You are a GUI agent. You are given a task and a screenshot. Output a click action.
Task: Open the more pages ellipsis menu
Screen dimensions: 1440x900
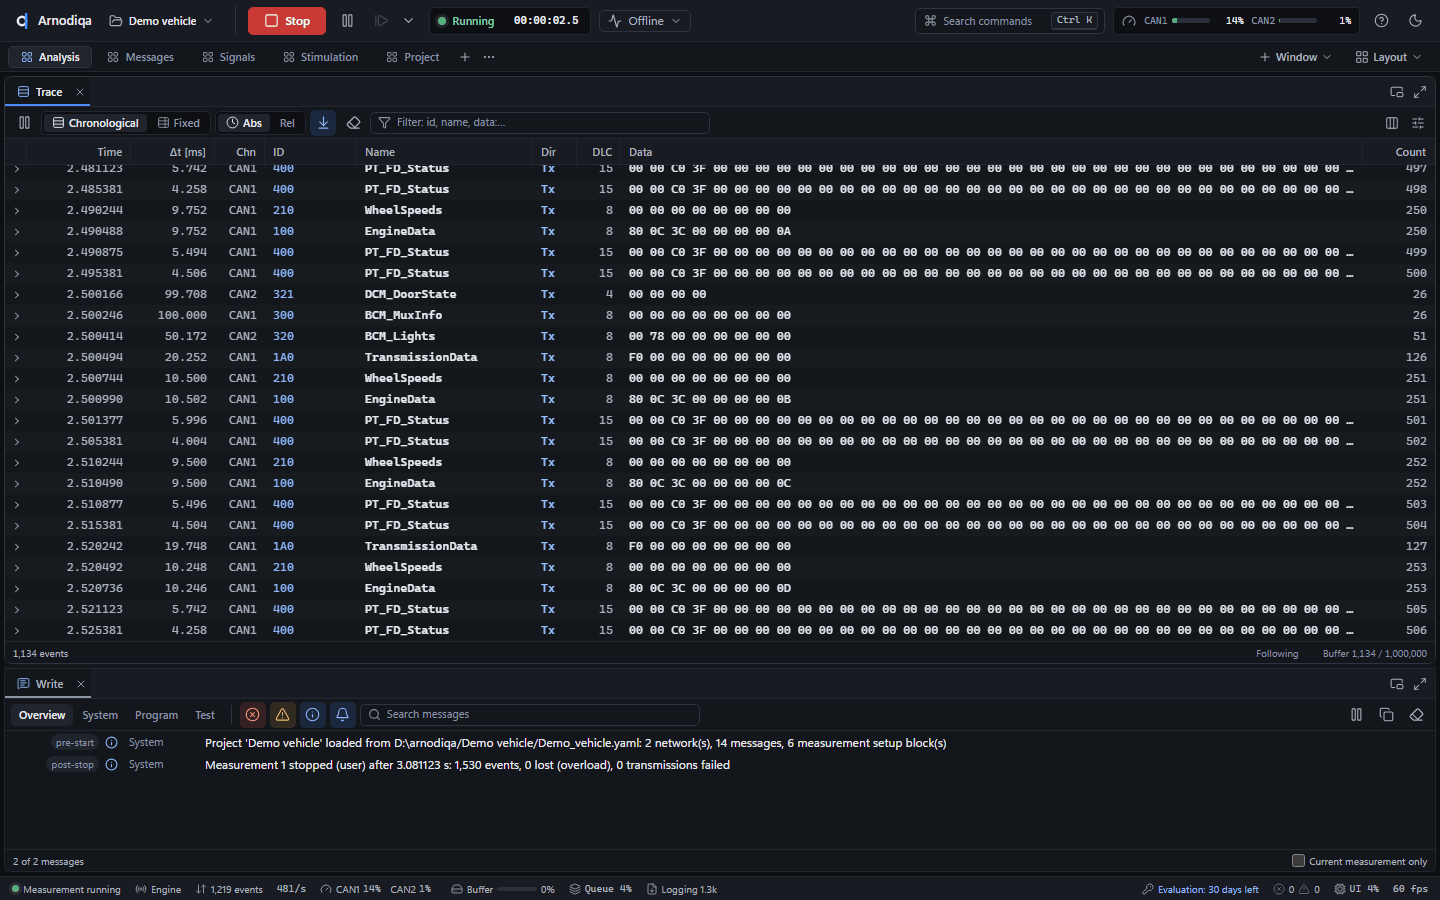pos(489,57)
